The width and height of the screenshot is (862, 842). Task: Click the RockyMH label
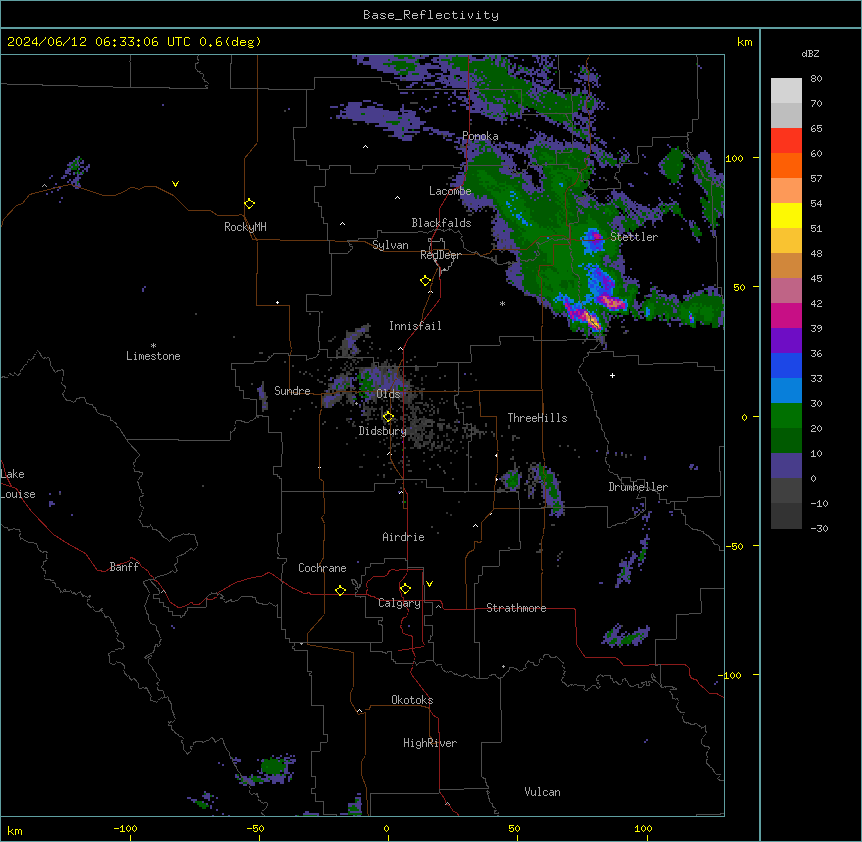point(245,227)
